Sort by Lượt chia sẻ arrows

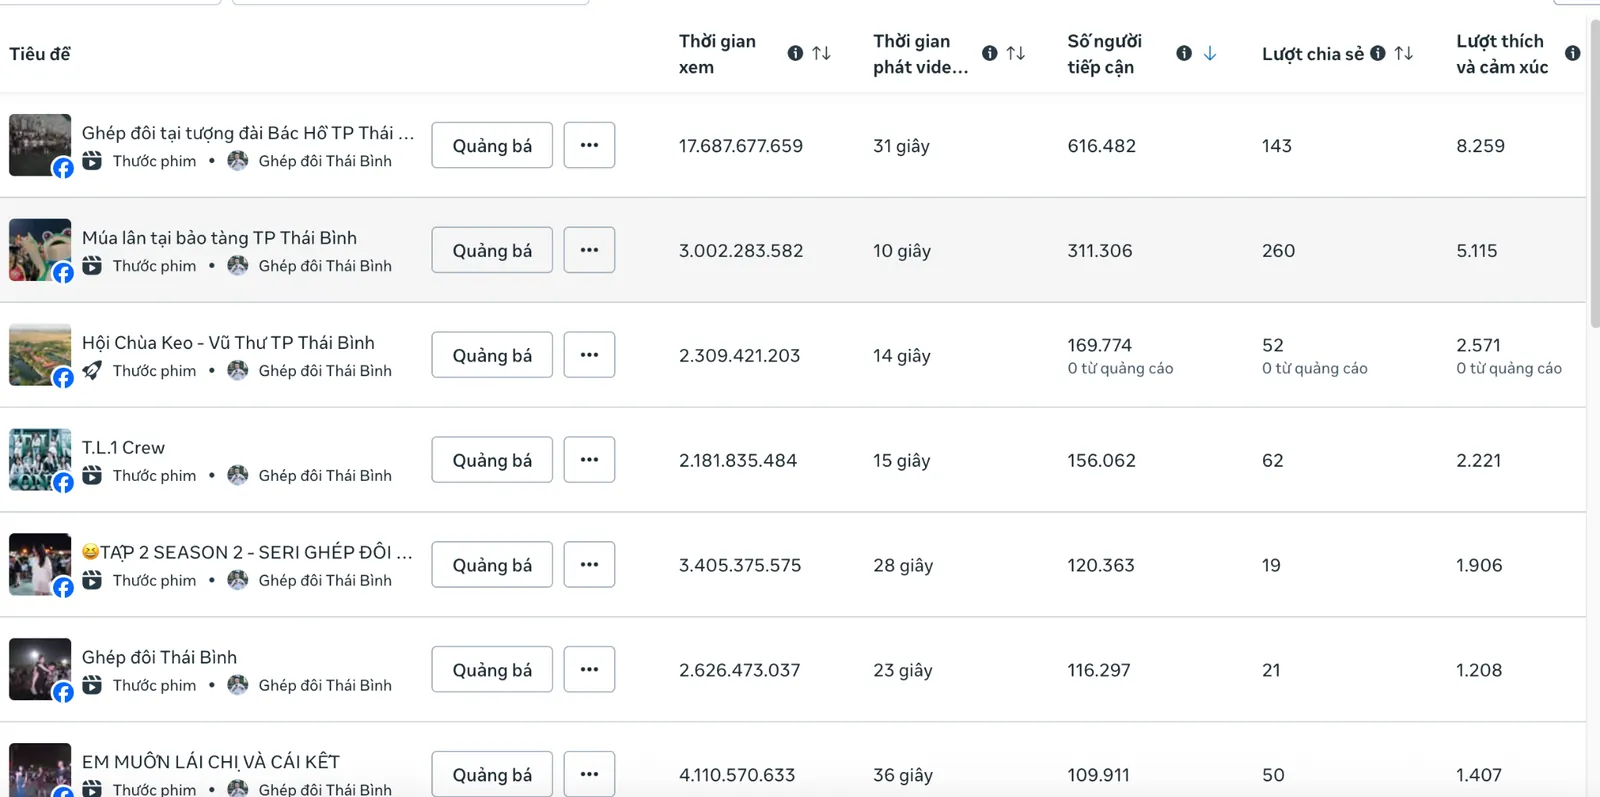pos(1403,53)
